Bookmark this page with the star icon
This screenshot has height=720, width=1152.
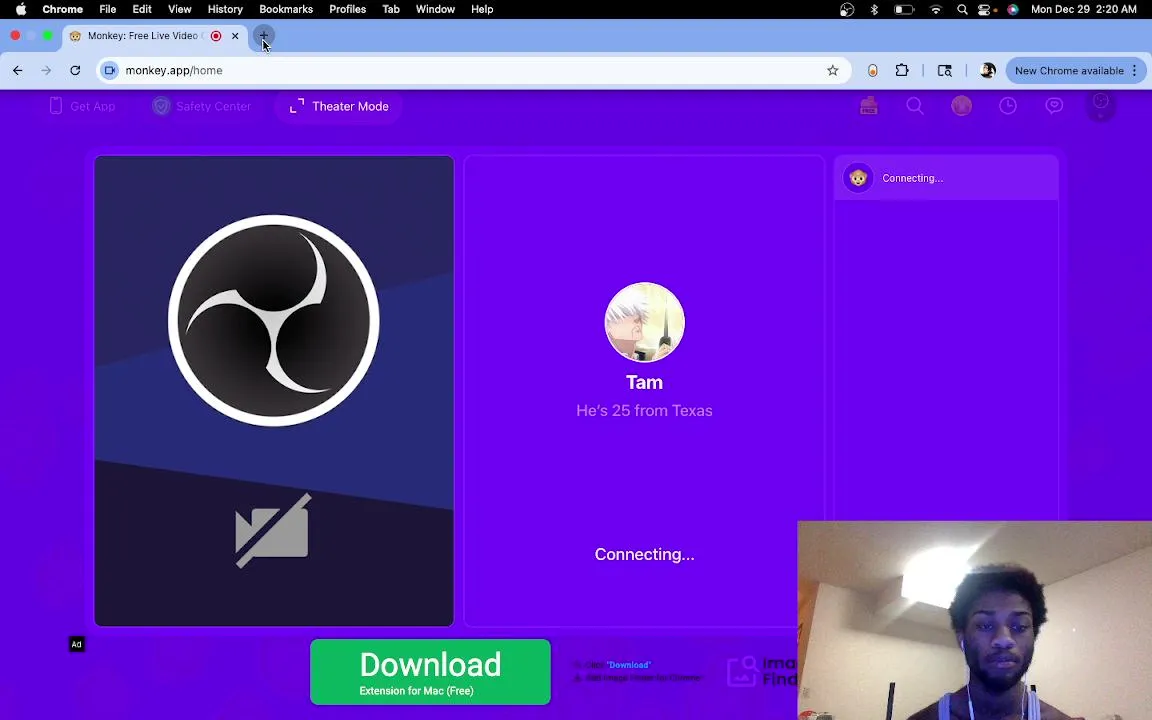[832, 71]
